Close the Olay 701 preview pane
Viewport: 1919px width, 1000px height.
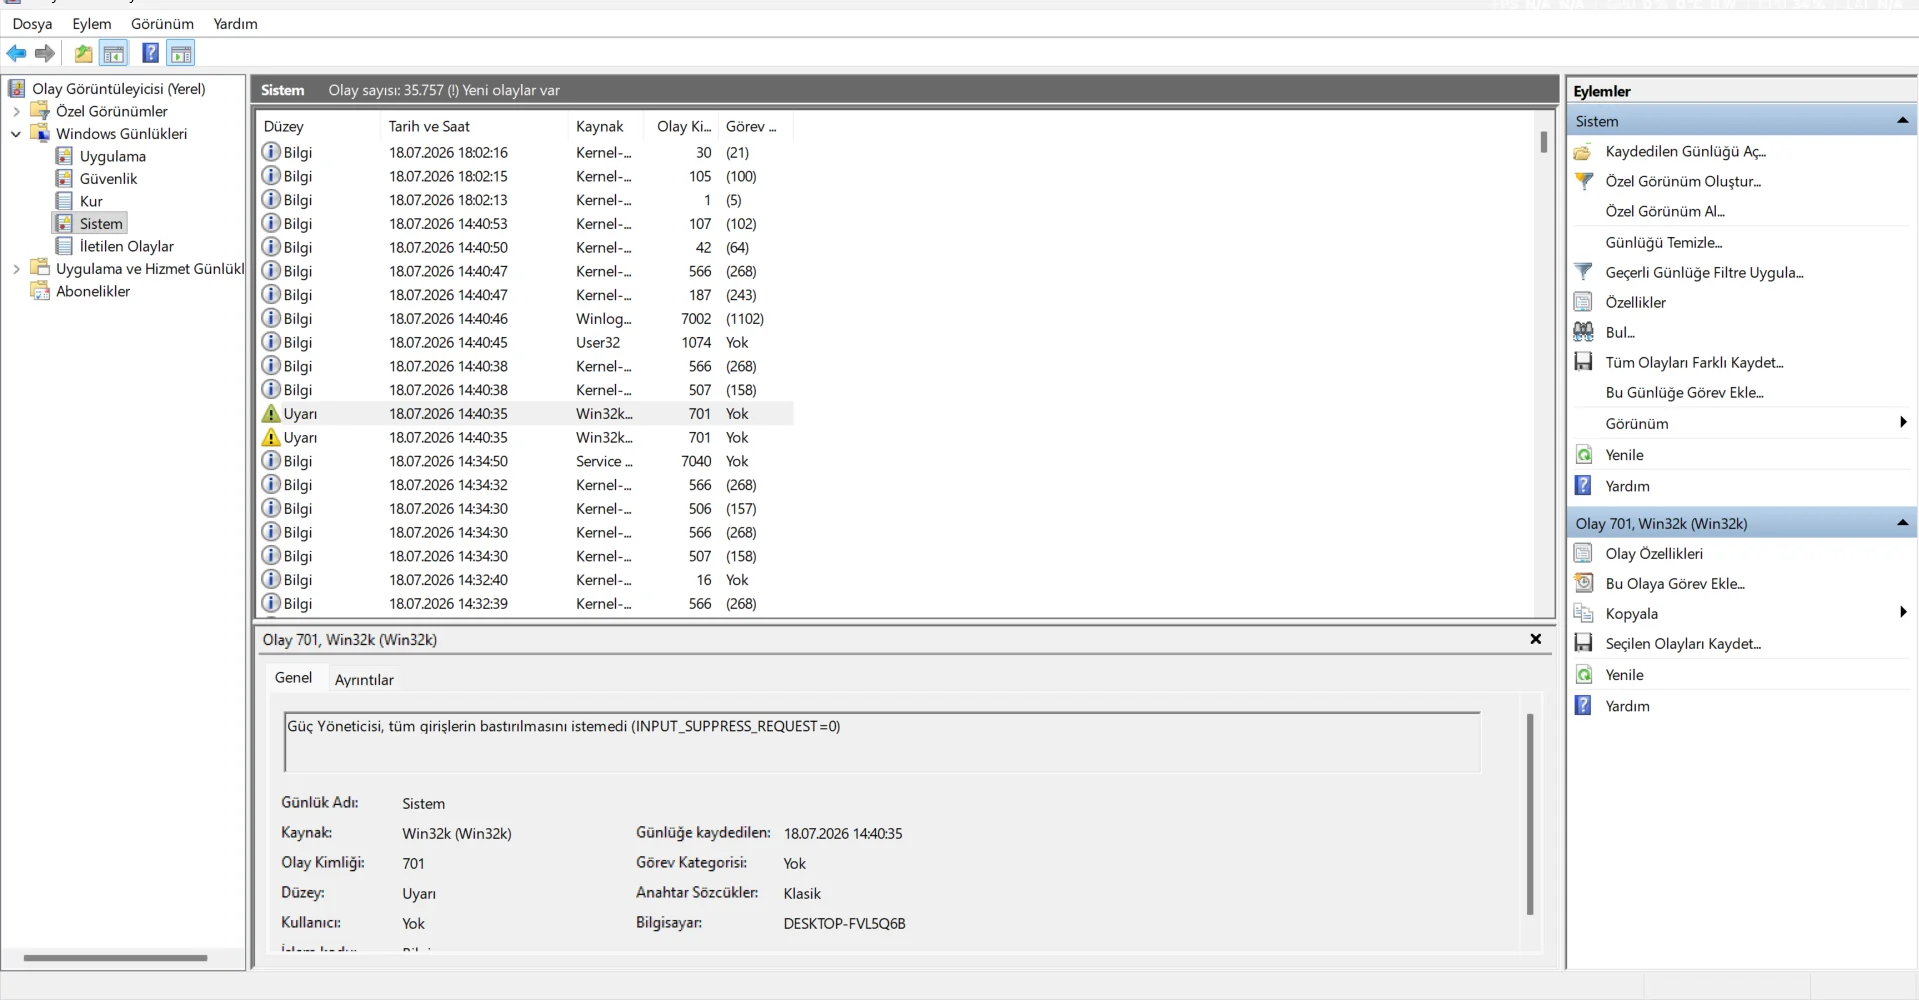pos(1536,639)
